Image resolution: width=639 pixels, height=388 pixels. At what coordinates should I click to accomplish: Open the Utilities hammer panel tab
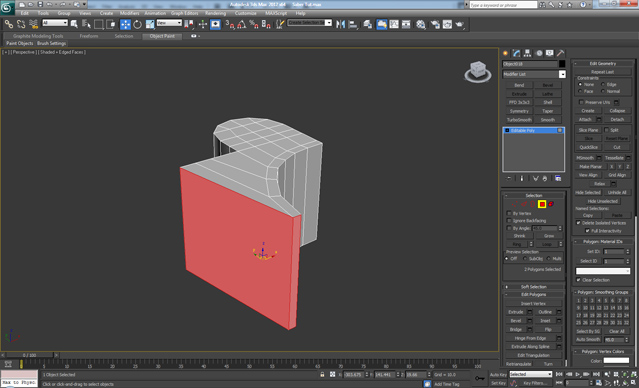pyautogui.click(x=561, y=53)
